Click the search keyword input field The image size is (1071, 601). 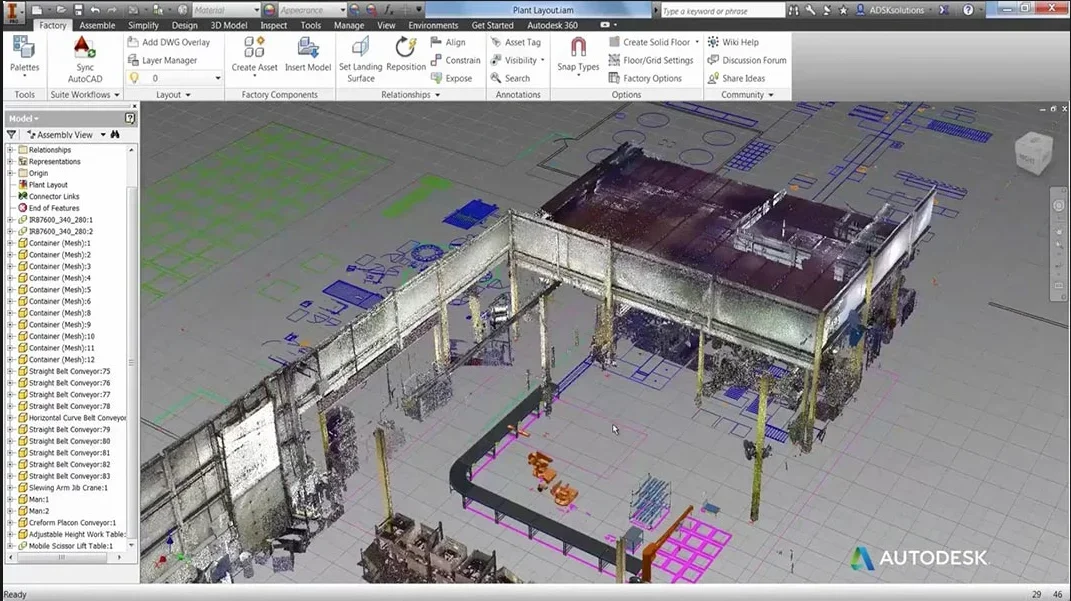722,10
